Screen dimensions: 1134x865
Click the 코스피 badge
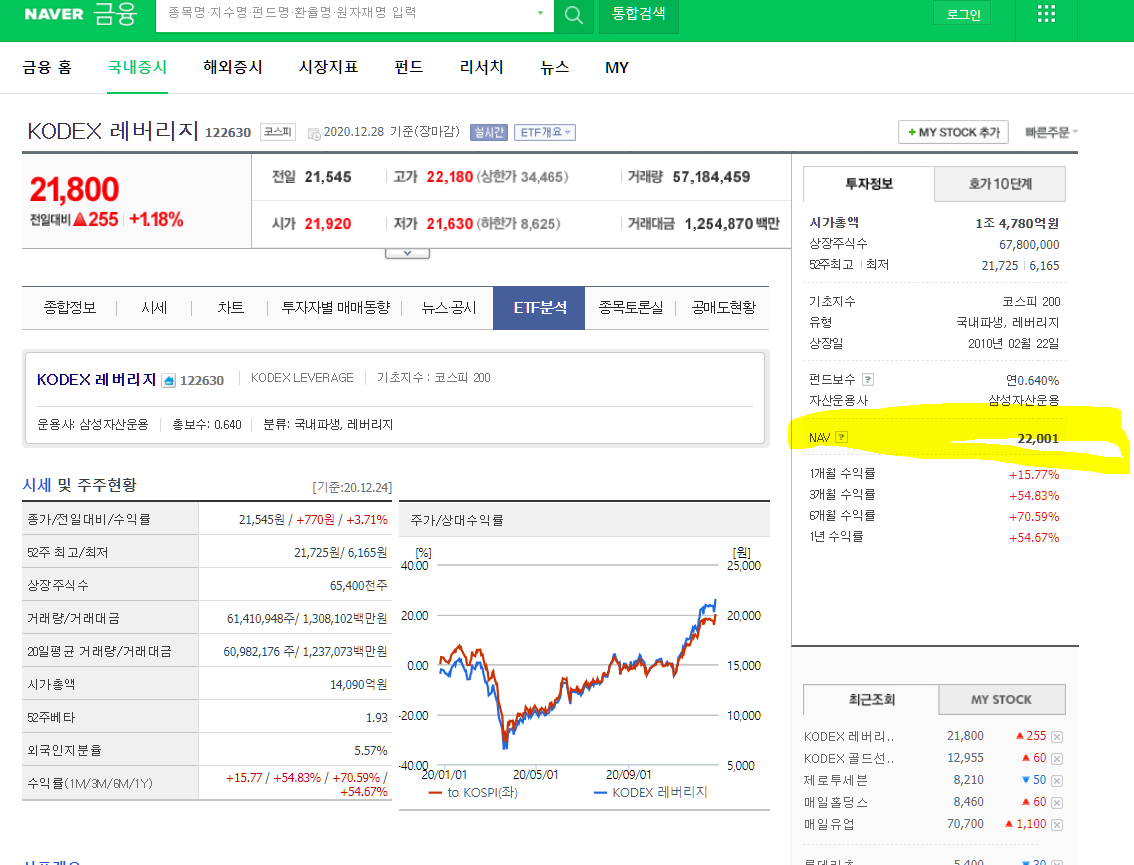(x=278, y=132)
